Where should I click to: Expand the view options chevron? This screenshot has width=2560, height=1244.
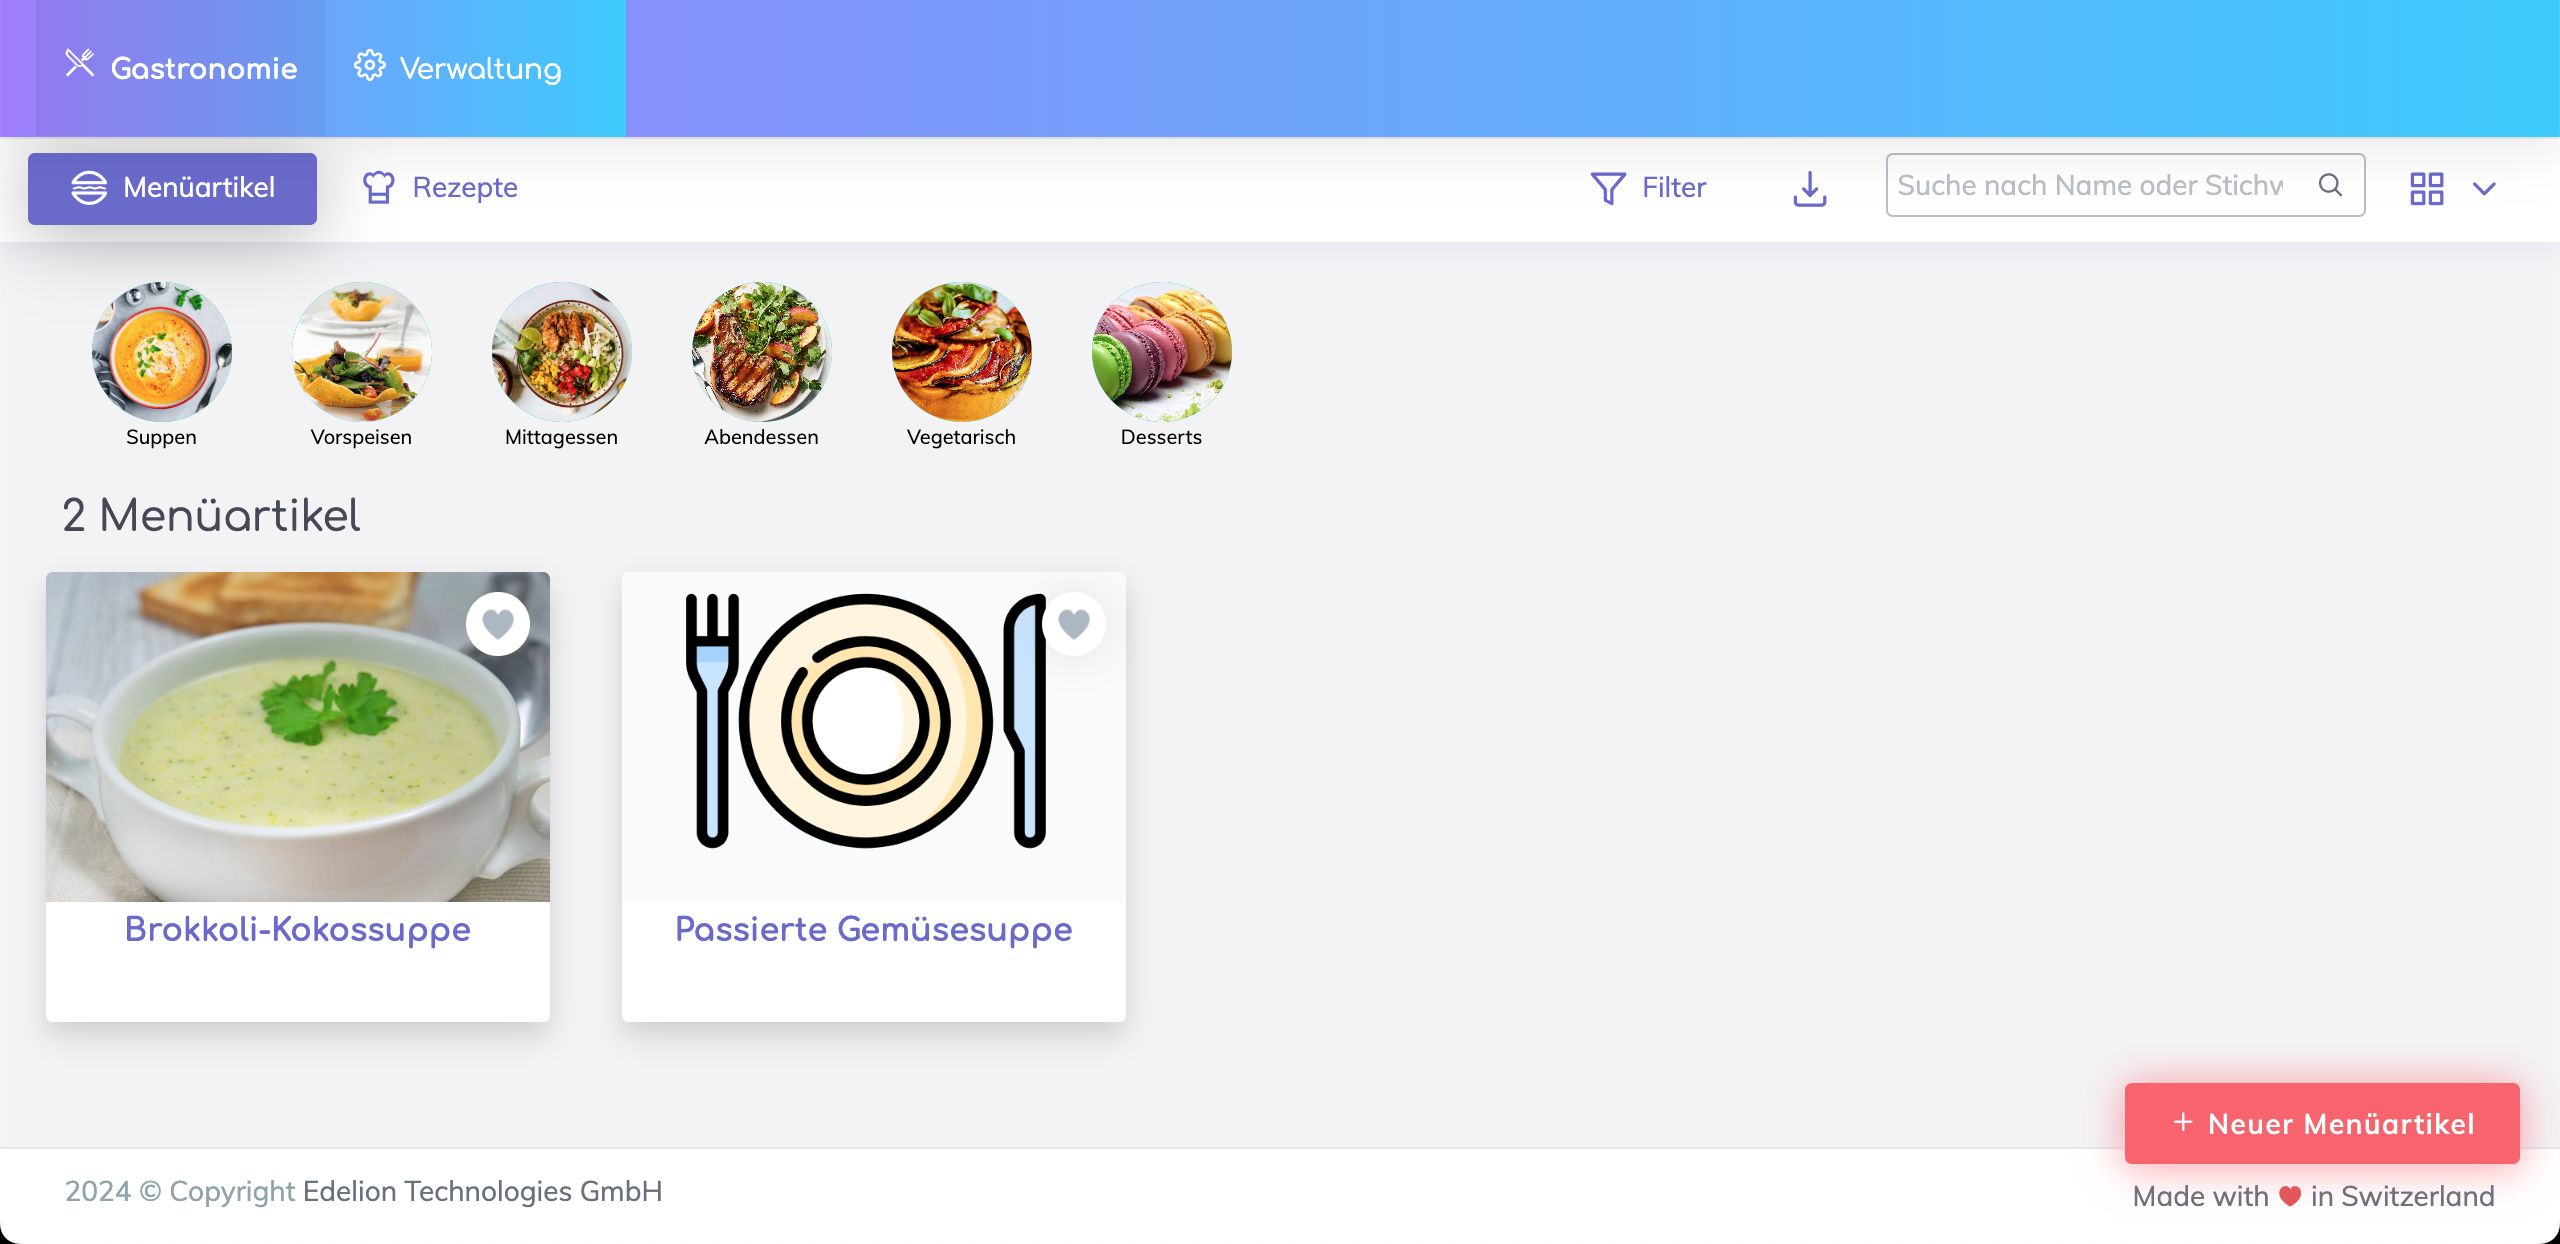pos(2484,188)
